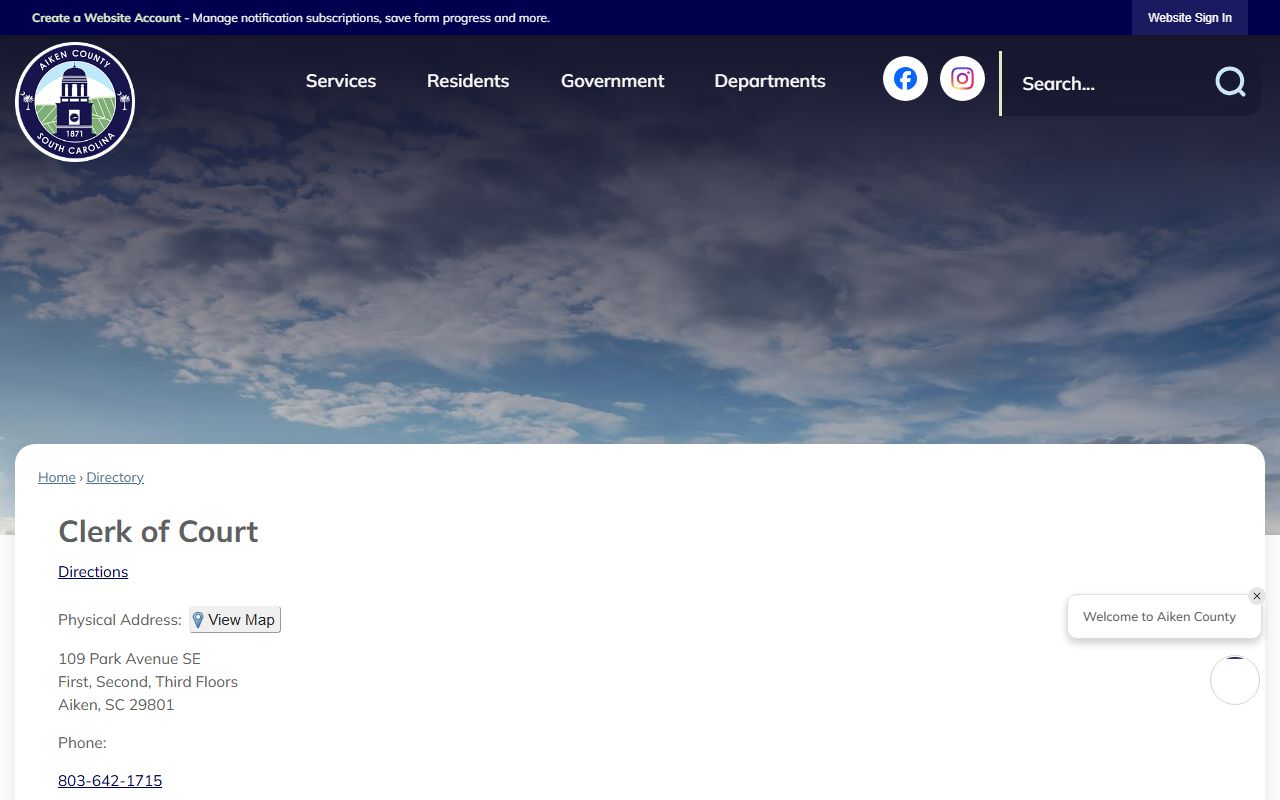Open the Directions link
This screenshot has width=1280, height=800.
[x=93, y=572]
